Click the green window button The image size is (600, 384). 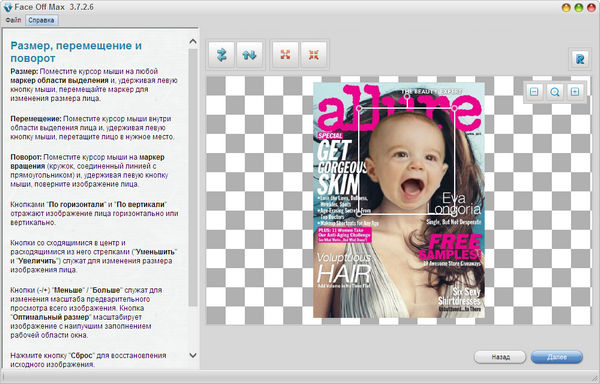pos(579,7)
